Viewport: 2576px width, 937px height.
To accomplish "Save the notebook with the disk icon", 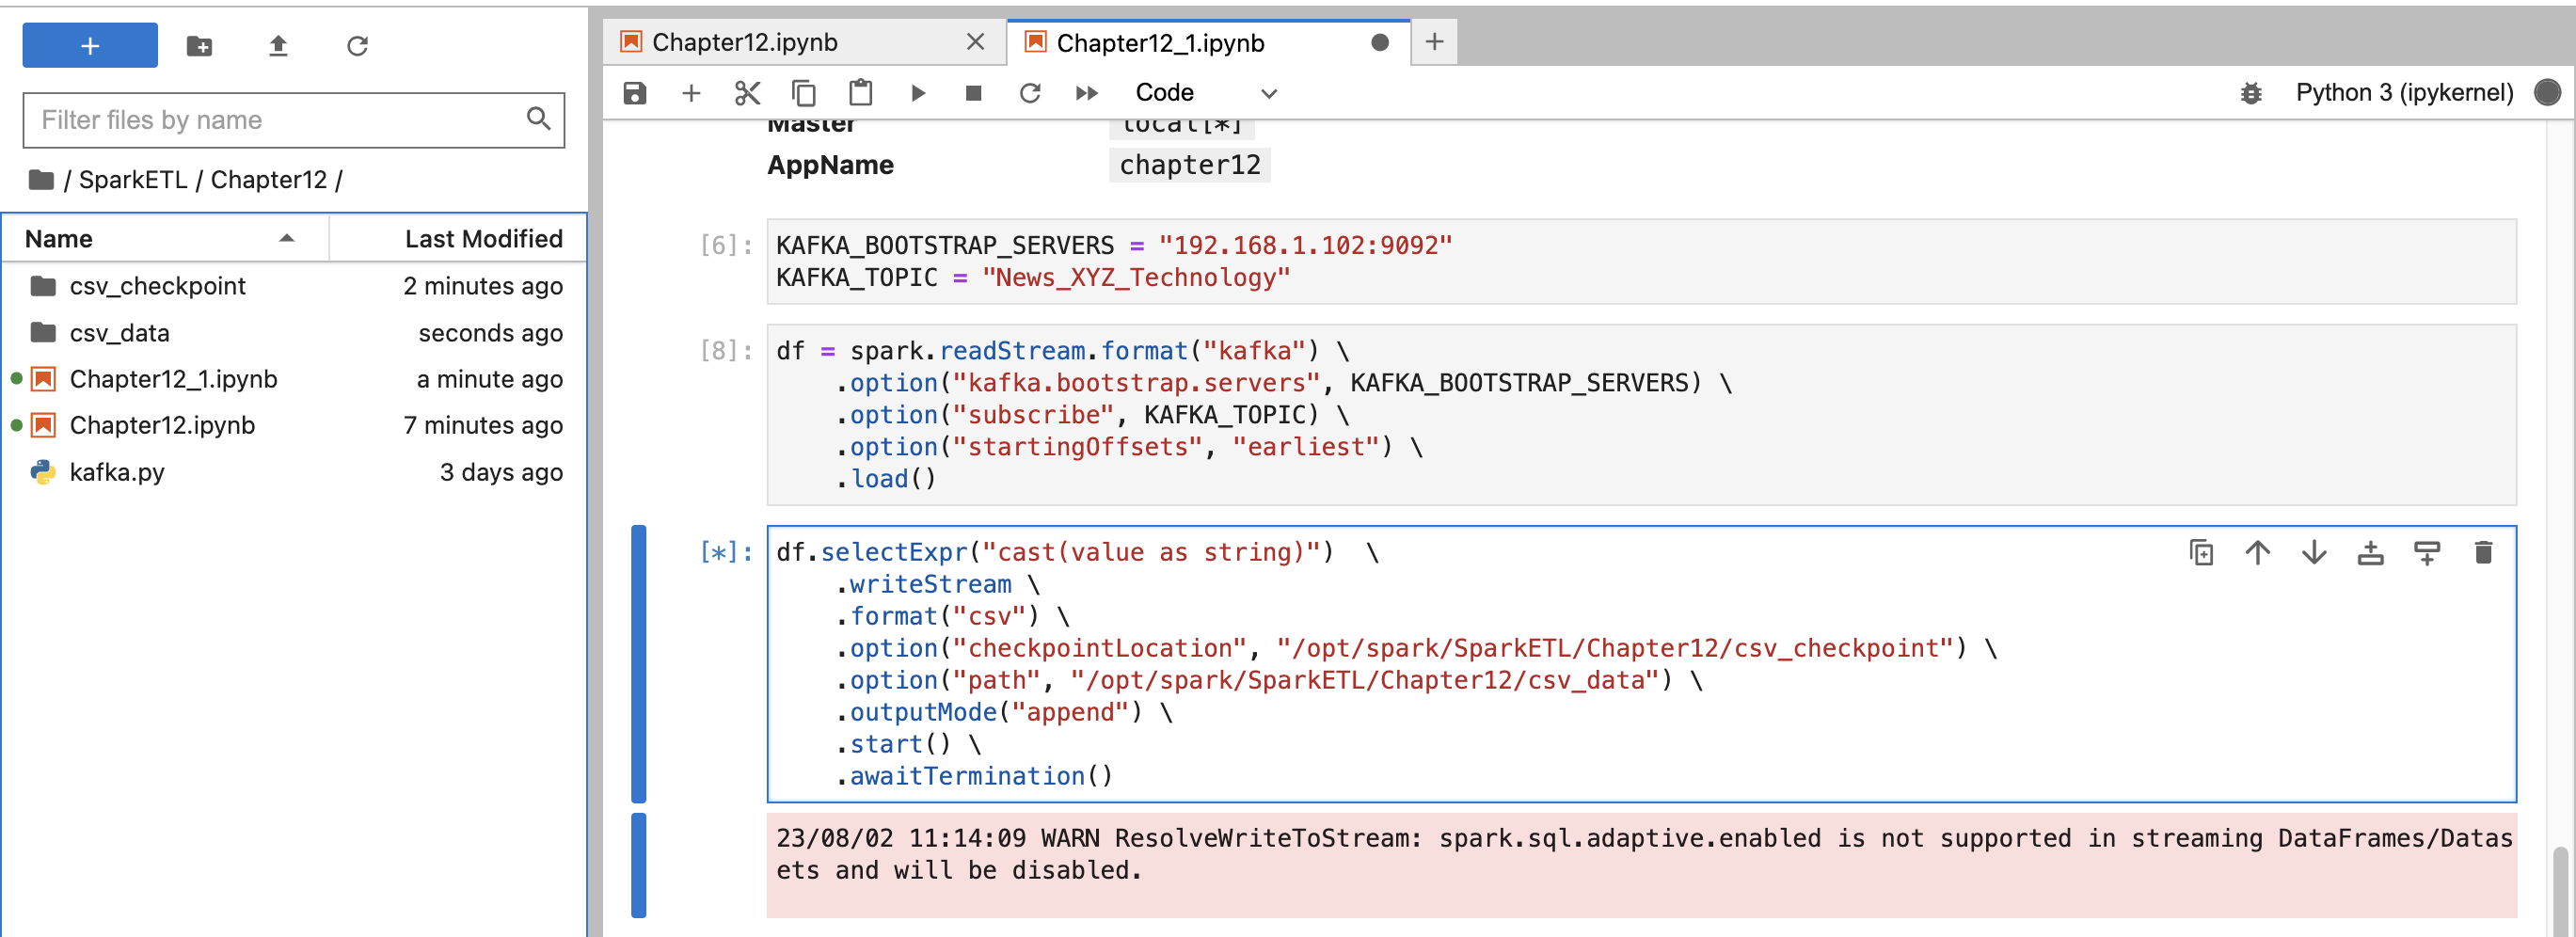I will [x=635, y=93].
